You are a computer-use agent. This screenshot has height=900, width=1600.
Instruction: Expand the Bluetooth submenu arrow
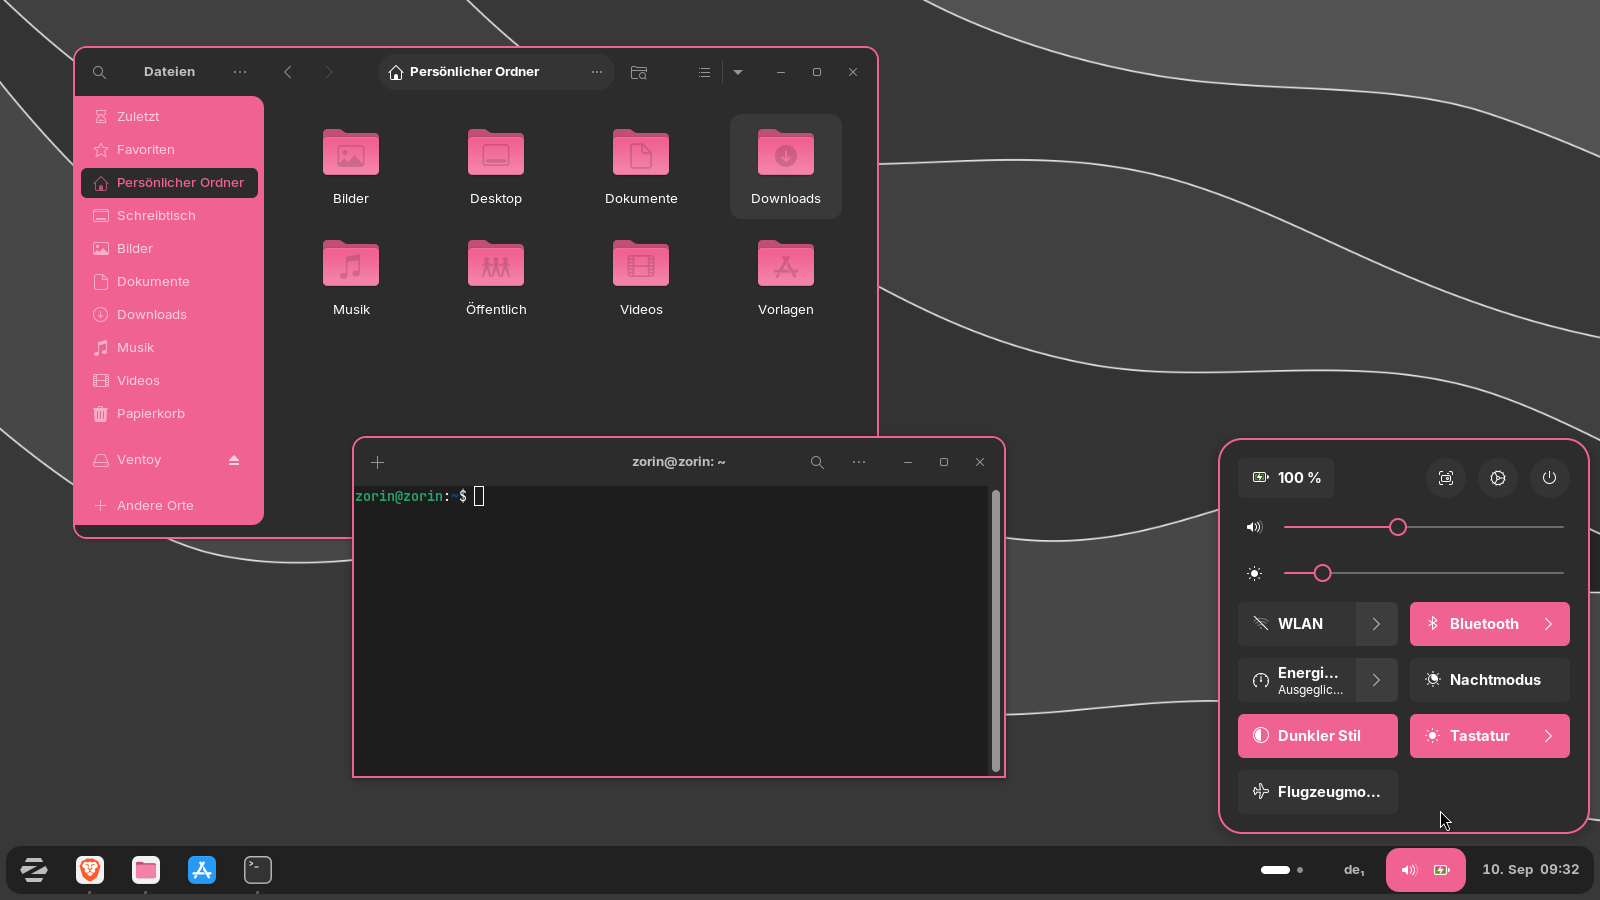(x=1549, y=624)
